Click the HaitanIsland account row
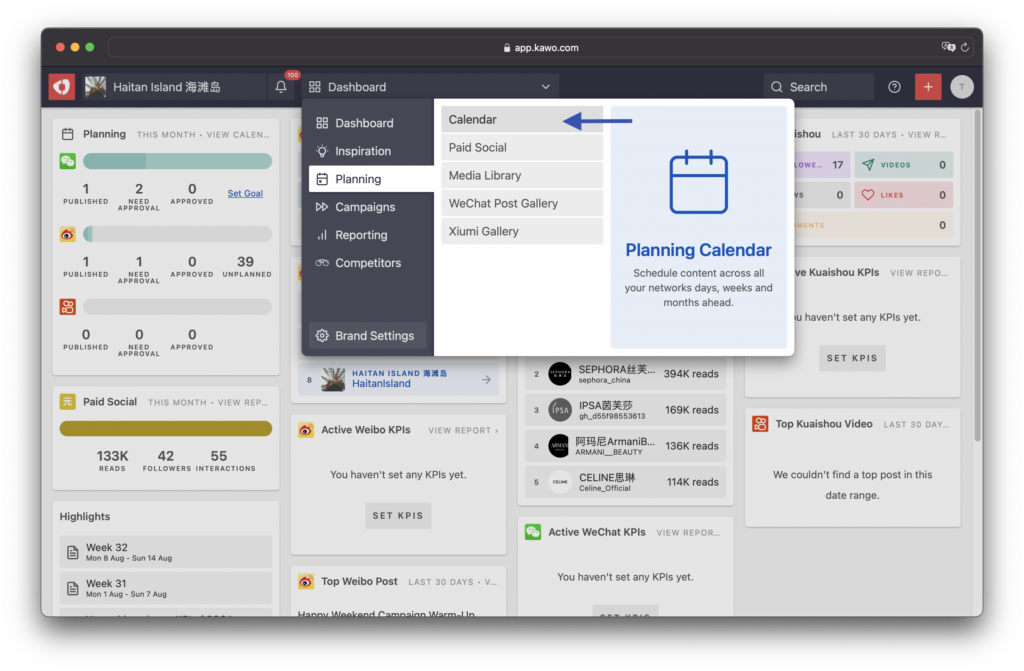The image size is (1024, 671). coord(398,379)
